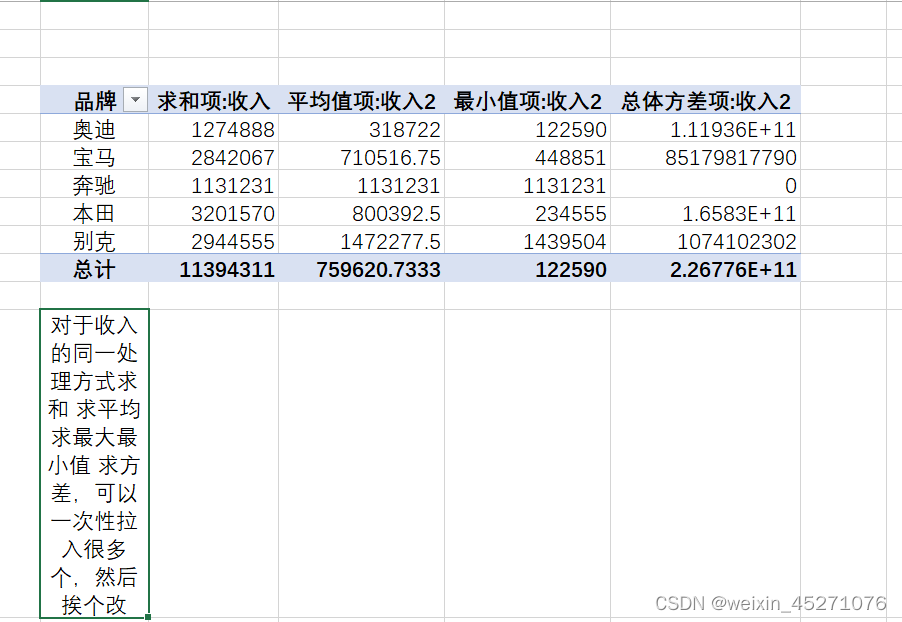This screenshot has width=902, height=622.
Task: Select 奔驰 sum cell in 求和项:收入 column
Action: pyautogui.click(x=213, y=185)
